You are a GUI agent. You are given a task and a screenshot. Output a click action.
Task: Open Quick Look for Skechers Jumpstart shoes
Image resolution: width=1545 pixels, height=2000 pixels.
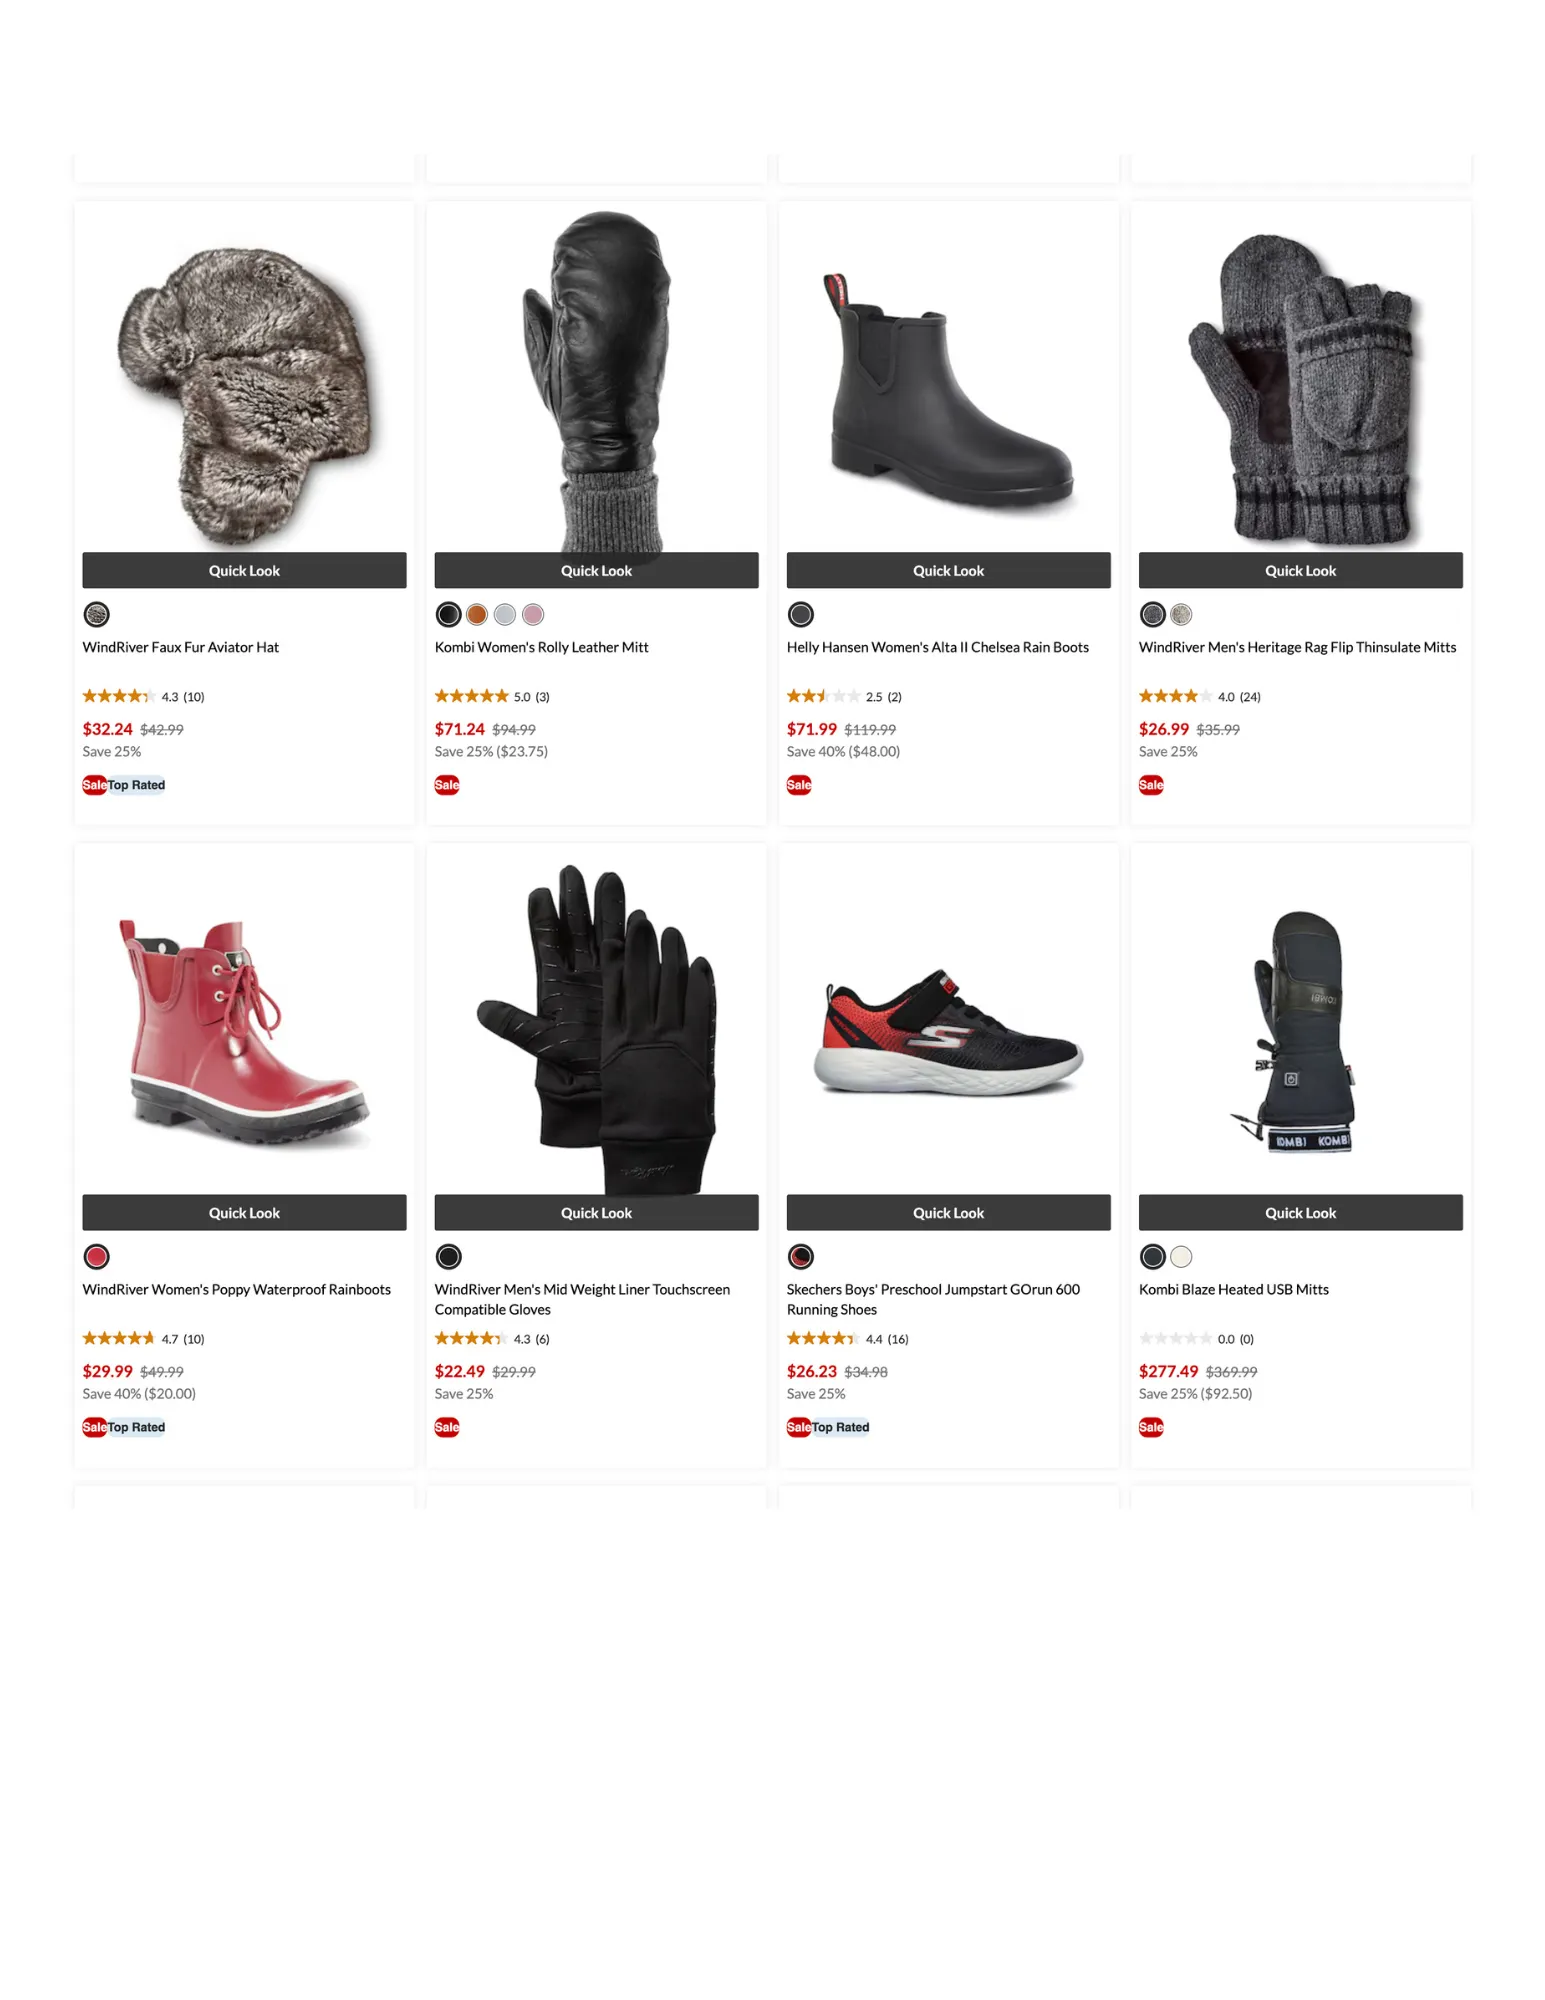[948, 1212]
